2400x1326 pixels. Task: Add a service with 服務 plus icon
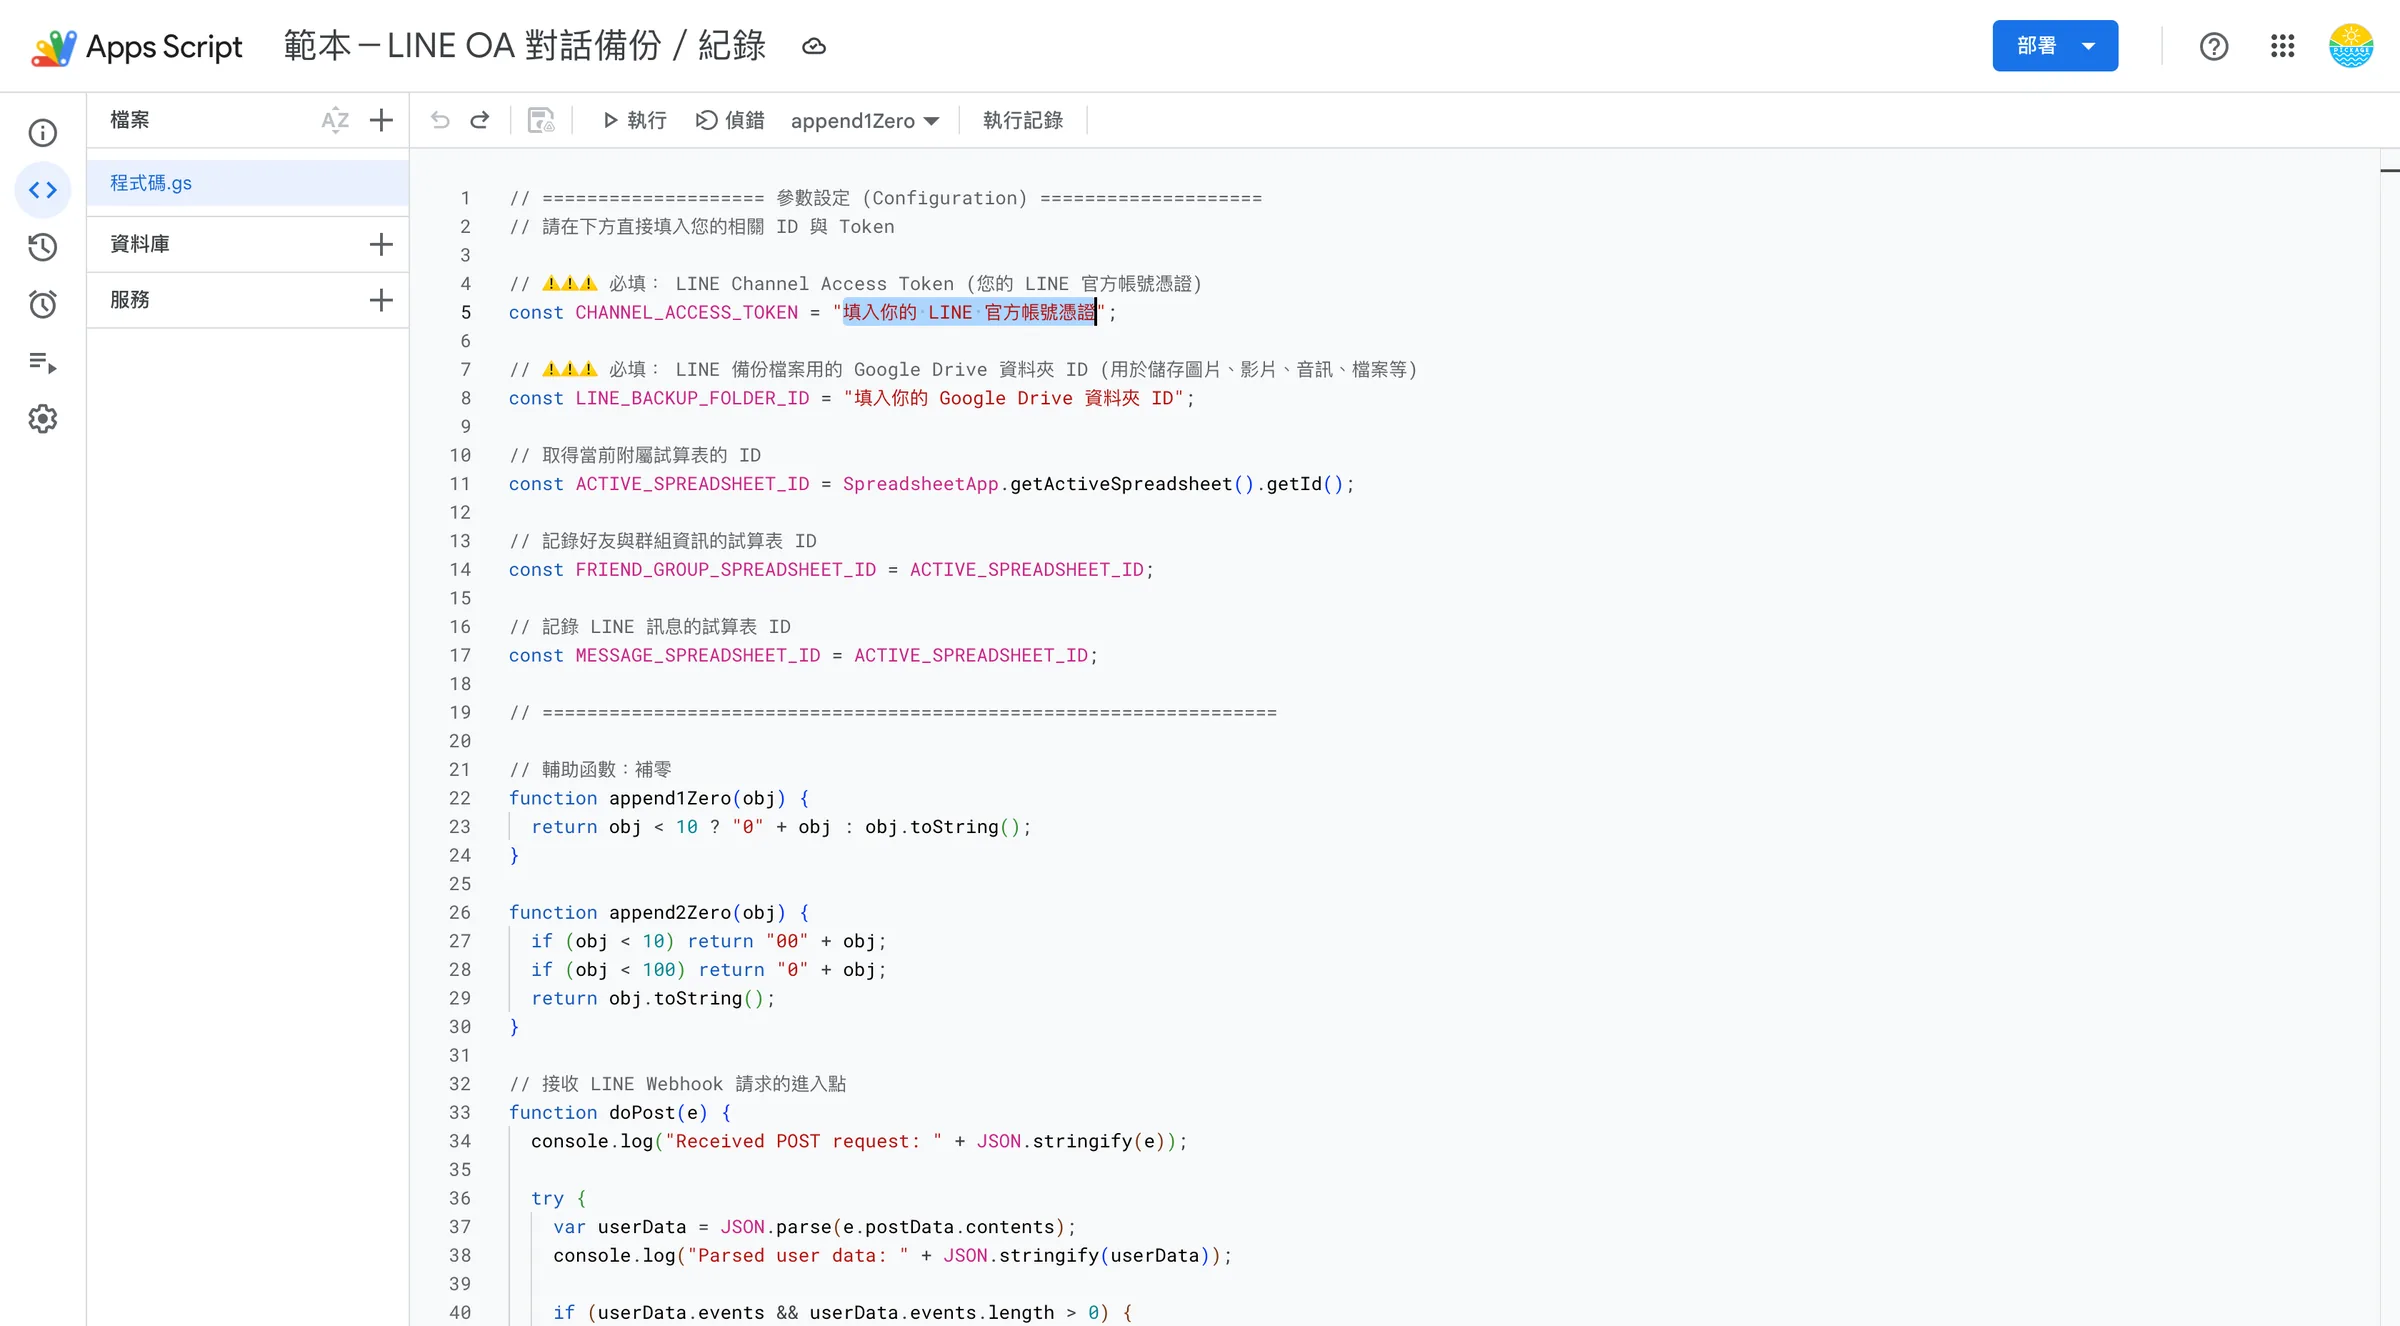(381, 300)
